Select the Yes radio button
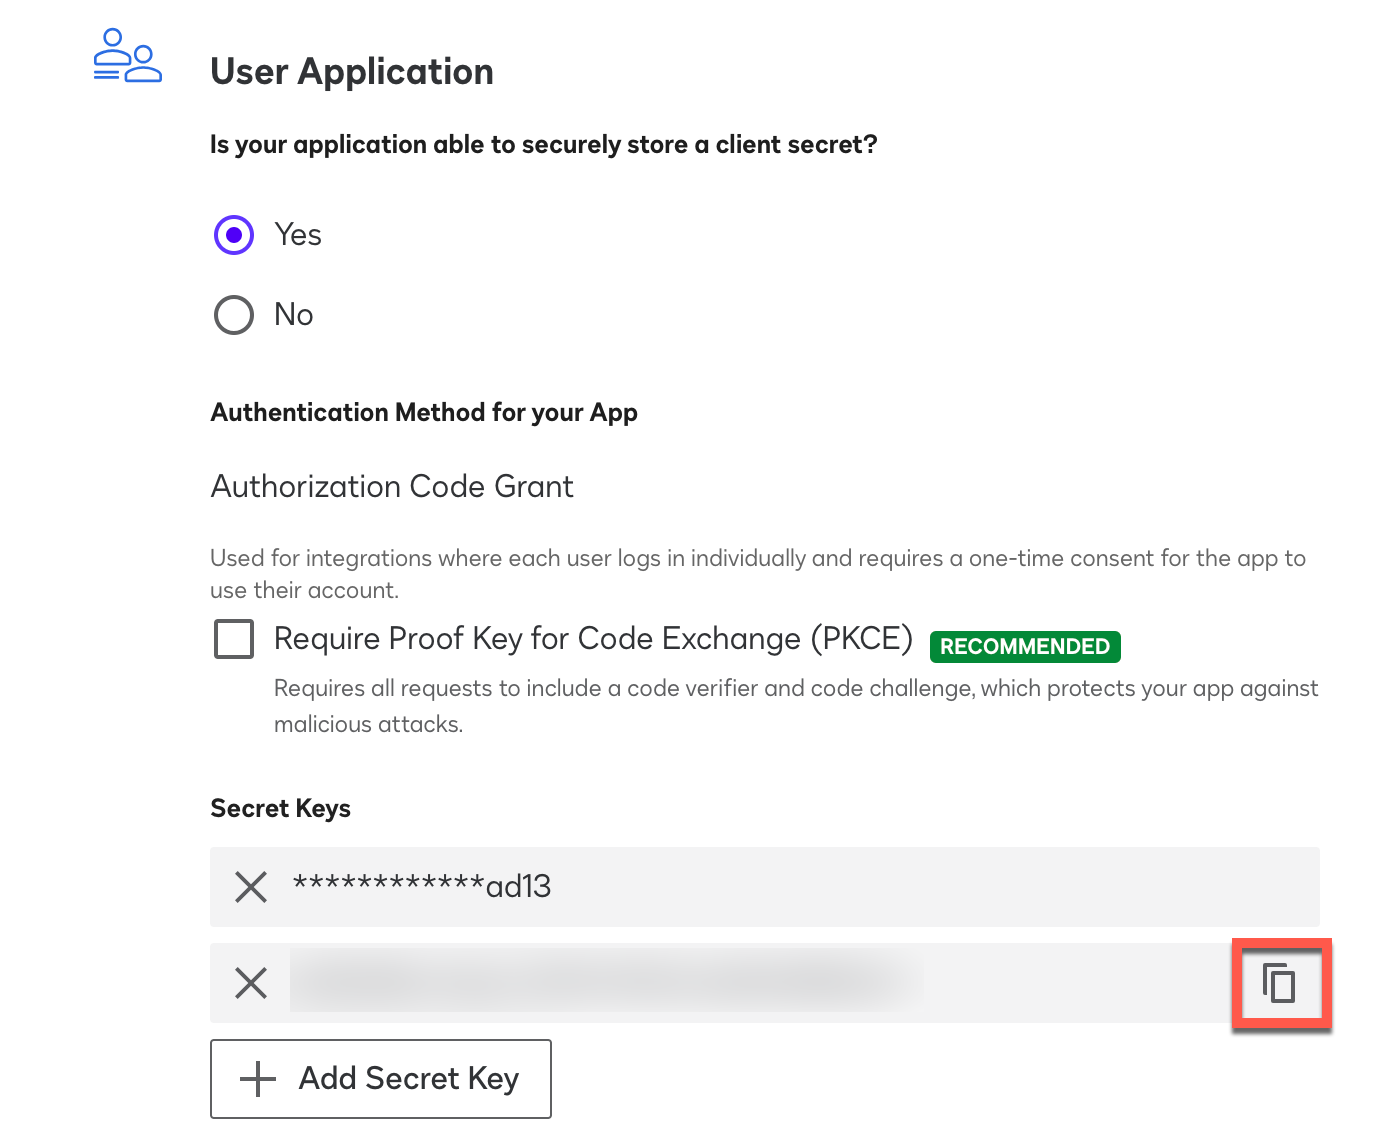The image size is (1398, 1144). (x=234, y=235)
